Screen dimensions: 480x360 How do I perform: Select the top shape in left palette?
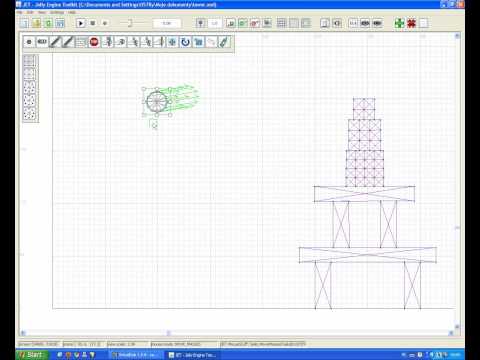[x=29, y=61]
